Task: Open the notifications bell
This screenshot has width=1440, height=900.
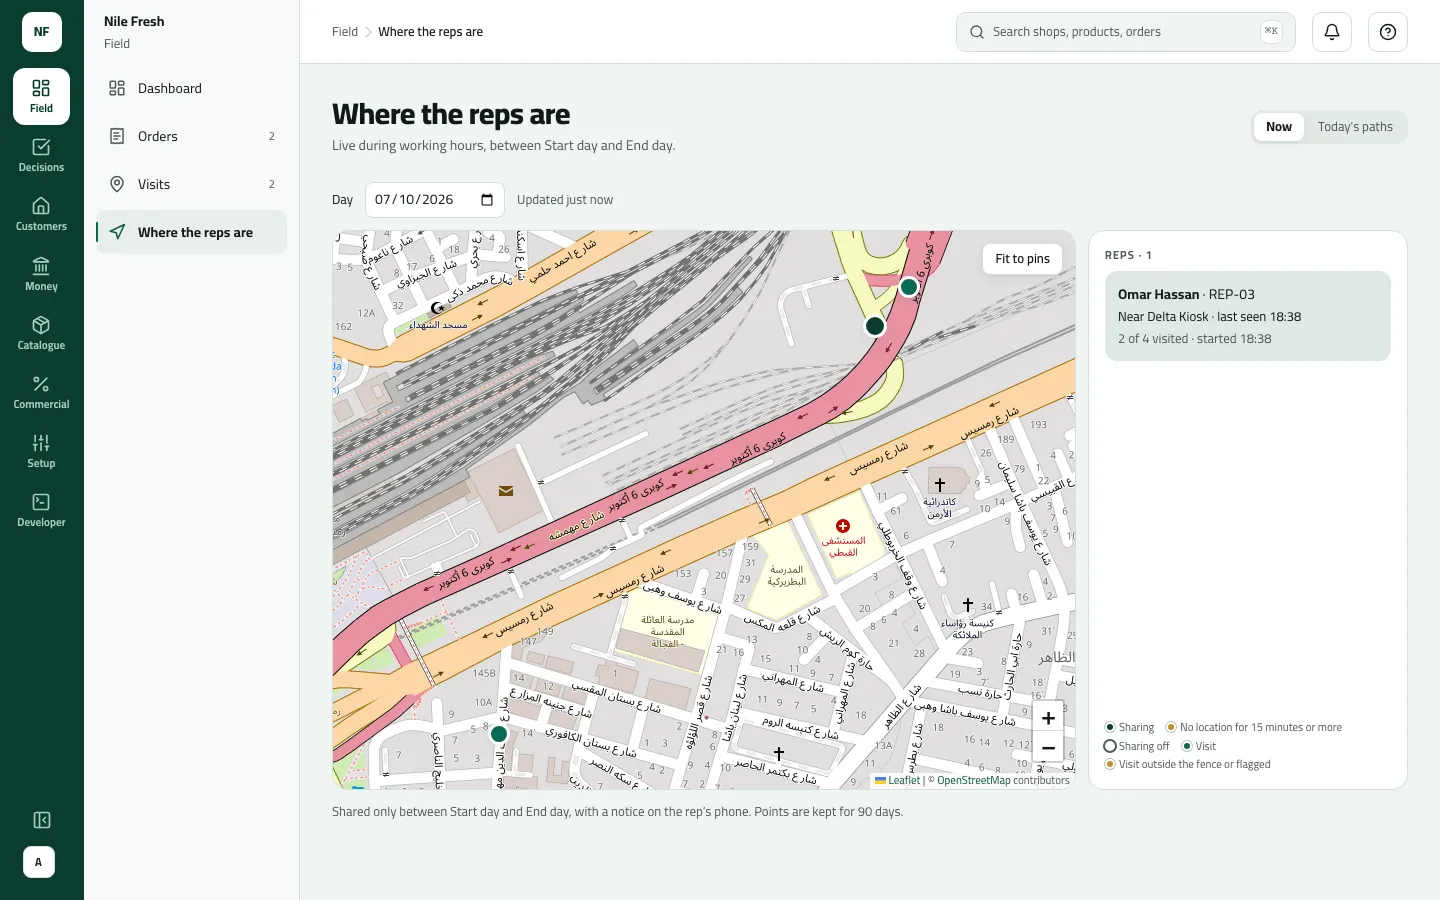Action: click(1332, 32)
